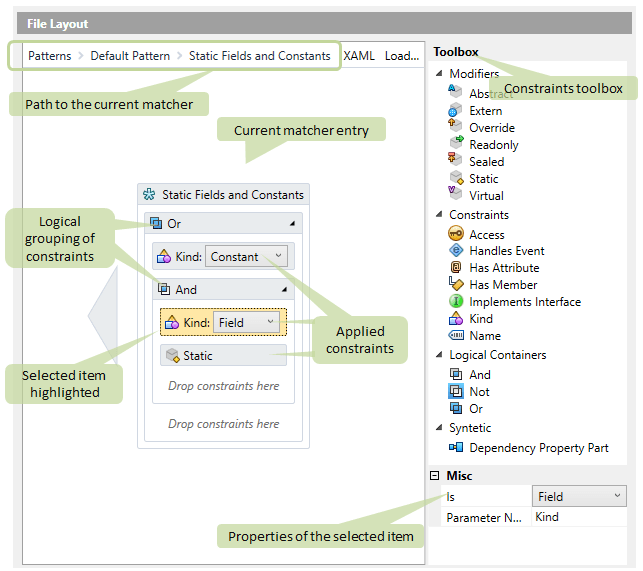643x571 pixels.
Task: Click the Access constraint key icon
Action: tap(455, 235)
